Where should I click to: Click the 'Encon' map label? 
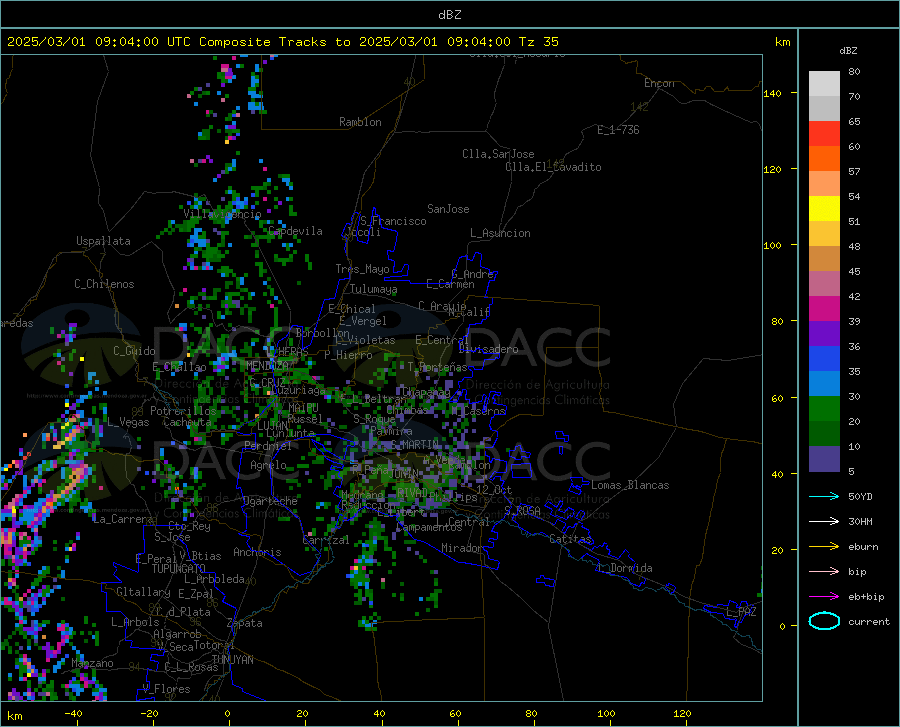(659, 83)
